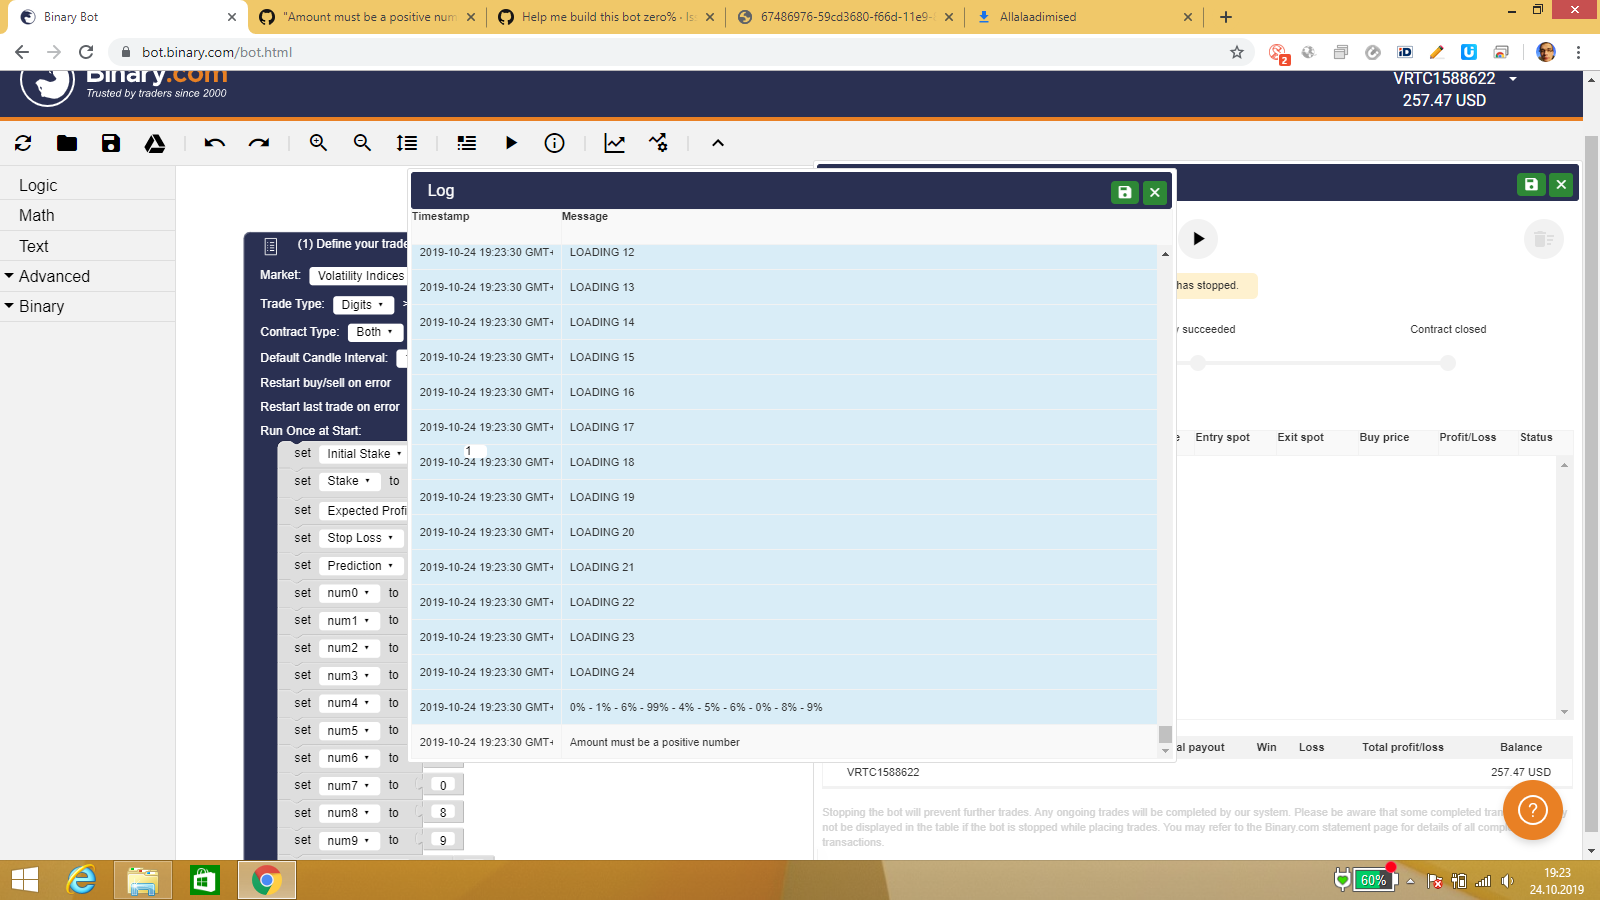Zoom in on the workspace
This screenshot has height=900, width=1600.
[318, 143]
